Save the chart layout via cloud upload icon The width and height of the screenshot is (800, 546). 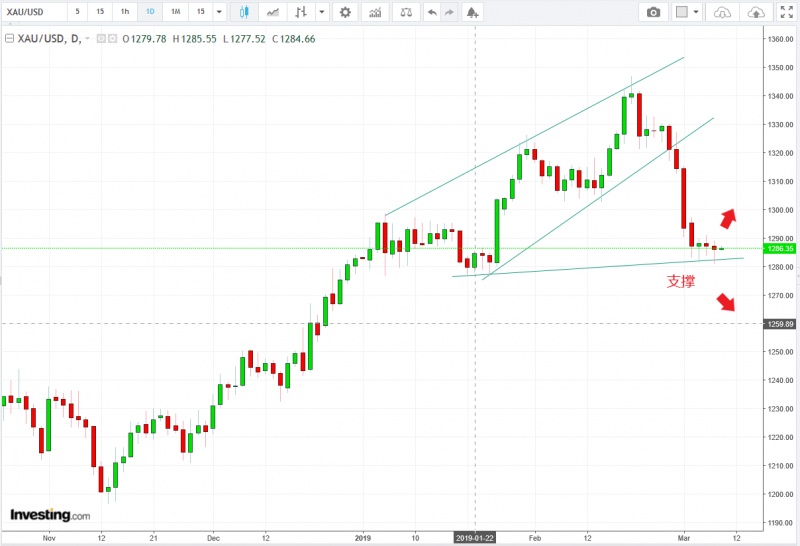757,12
